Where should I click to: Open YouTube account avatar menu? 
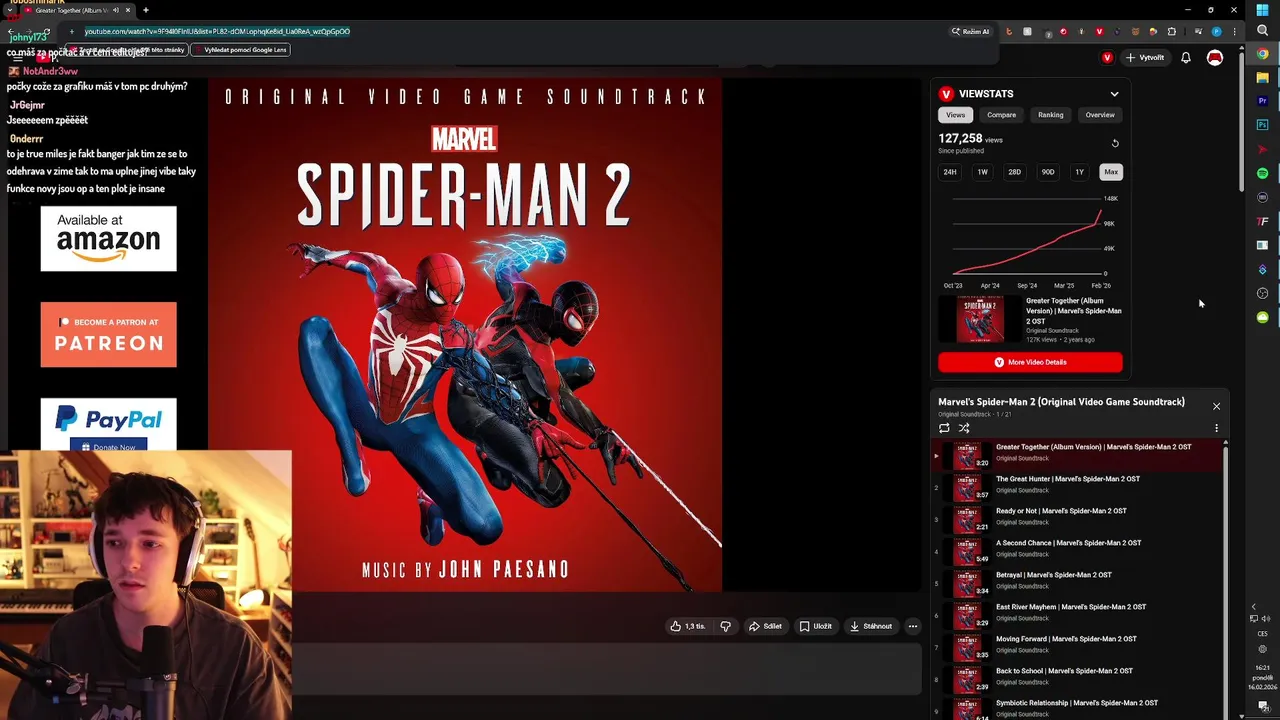point(1215,58)
